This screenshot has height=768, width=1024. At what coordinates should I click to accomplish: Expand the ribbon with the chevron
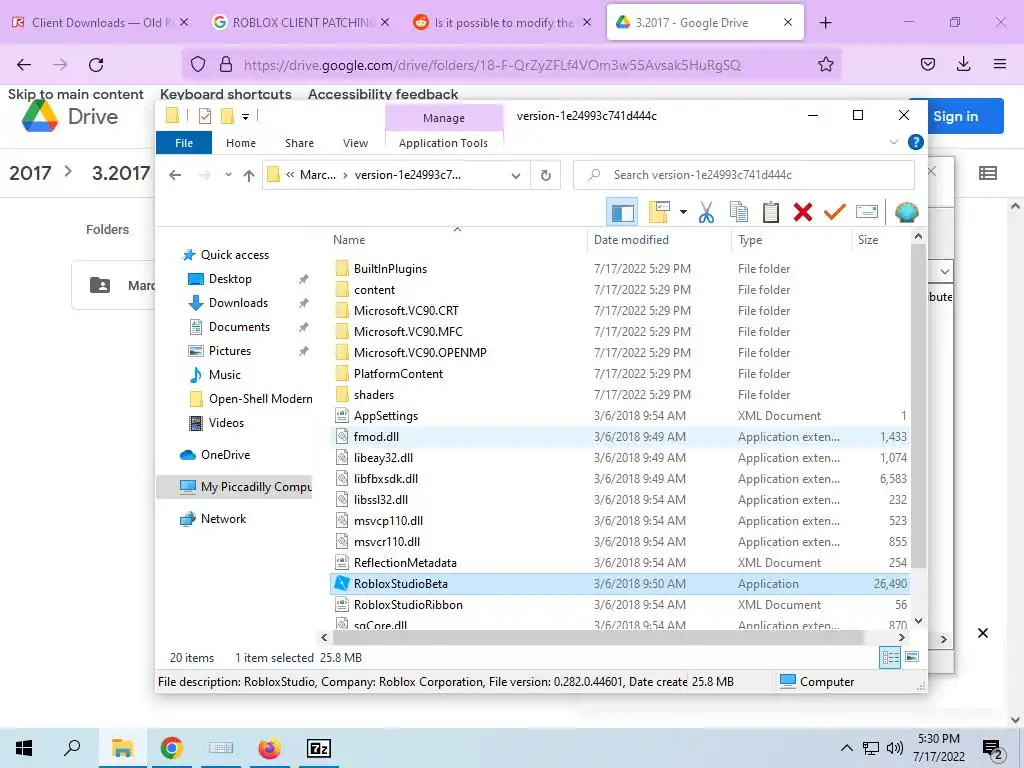pos(893,142)
